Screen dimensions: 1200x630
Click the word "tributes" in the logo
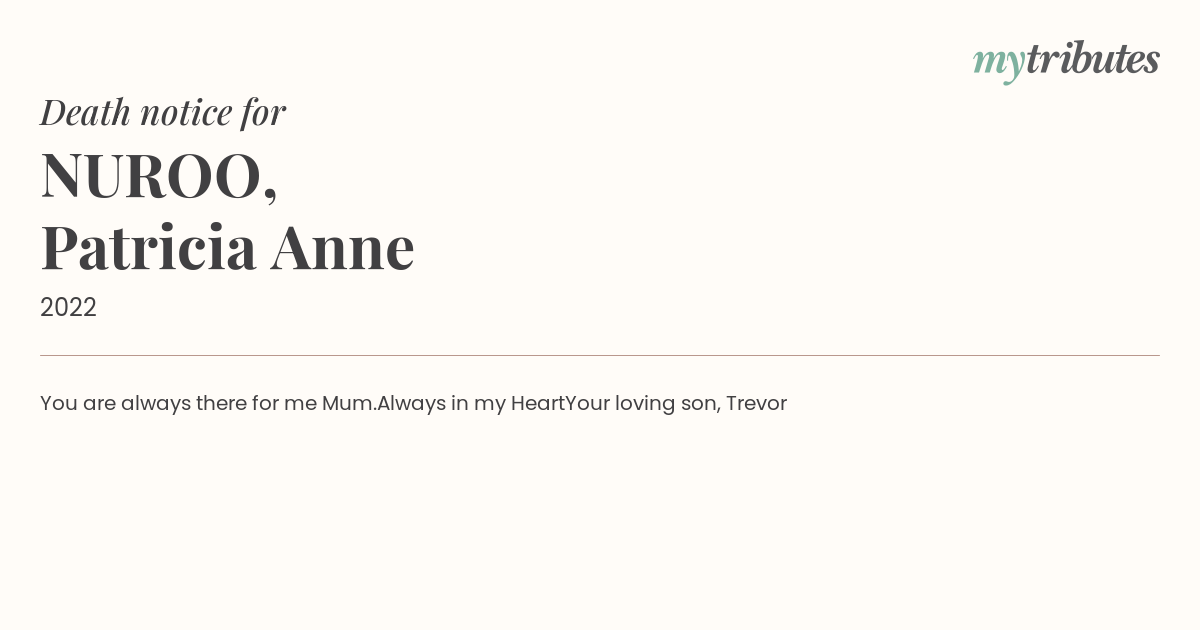tap(1093, 59)
